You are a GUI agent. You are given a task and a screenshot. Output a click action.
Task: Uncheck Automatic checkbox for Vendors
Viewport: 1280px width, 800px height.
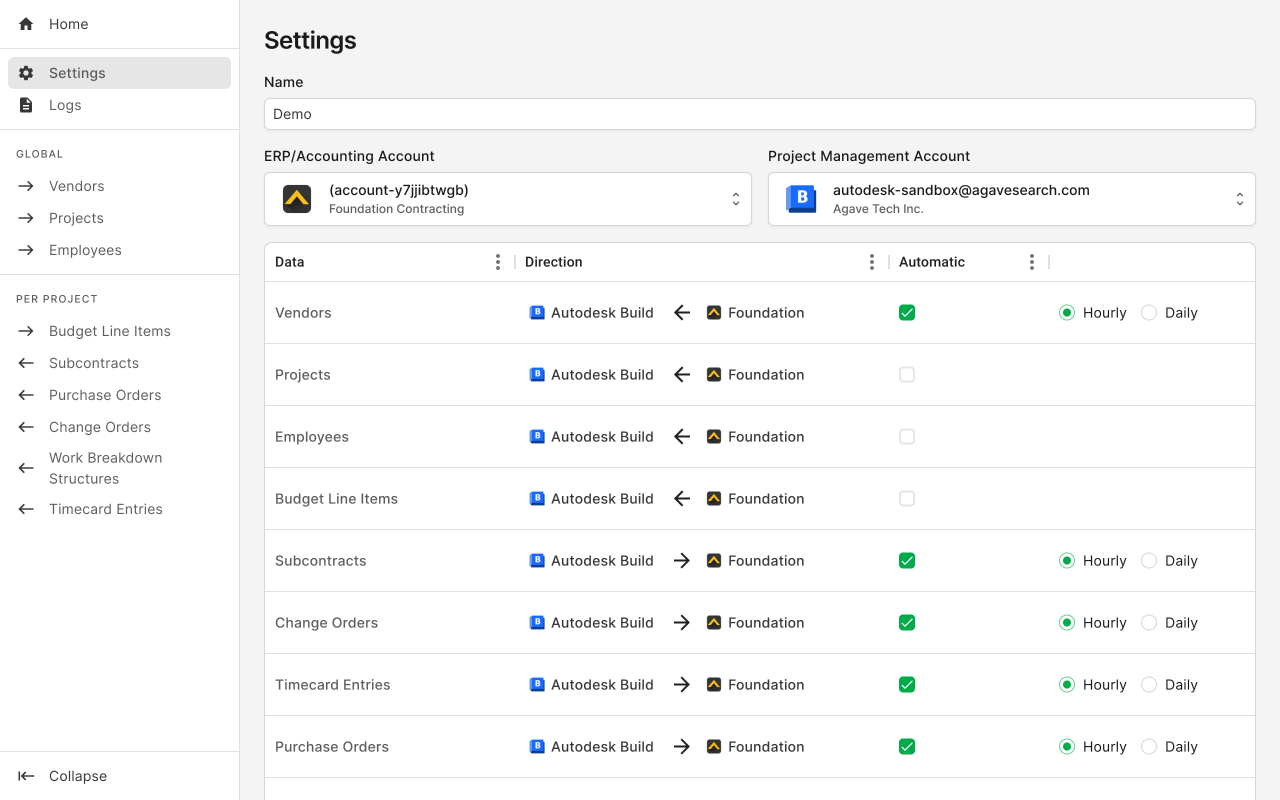[x=907, y=313]
